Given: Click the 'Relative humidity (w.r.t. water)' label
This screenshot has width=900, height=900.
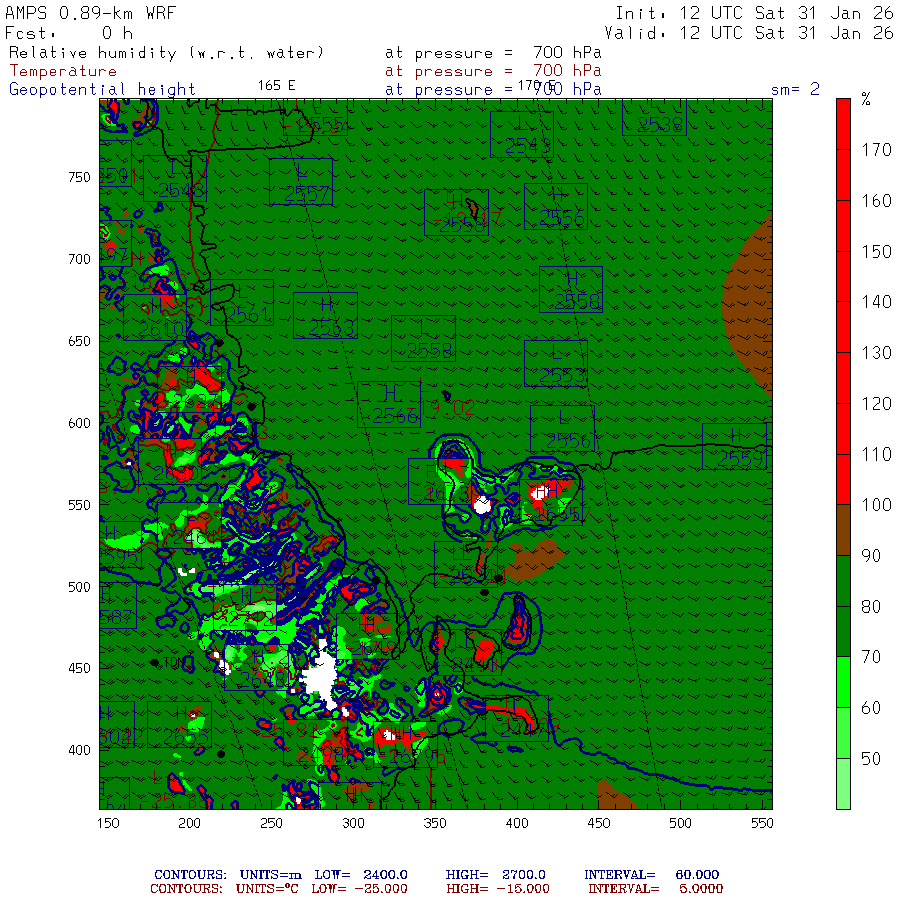Looking at the screenshot, I should (166, 53).
